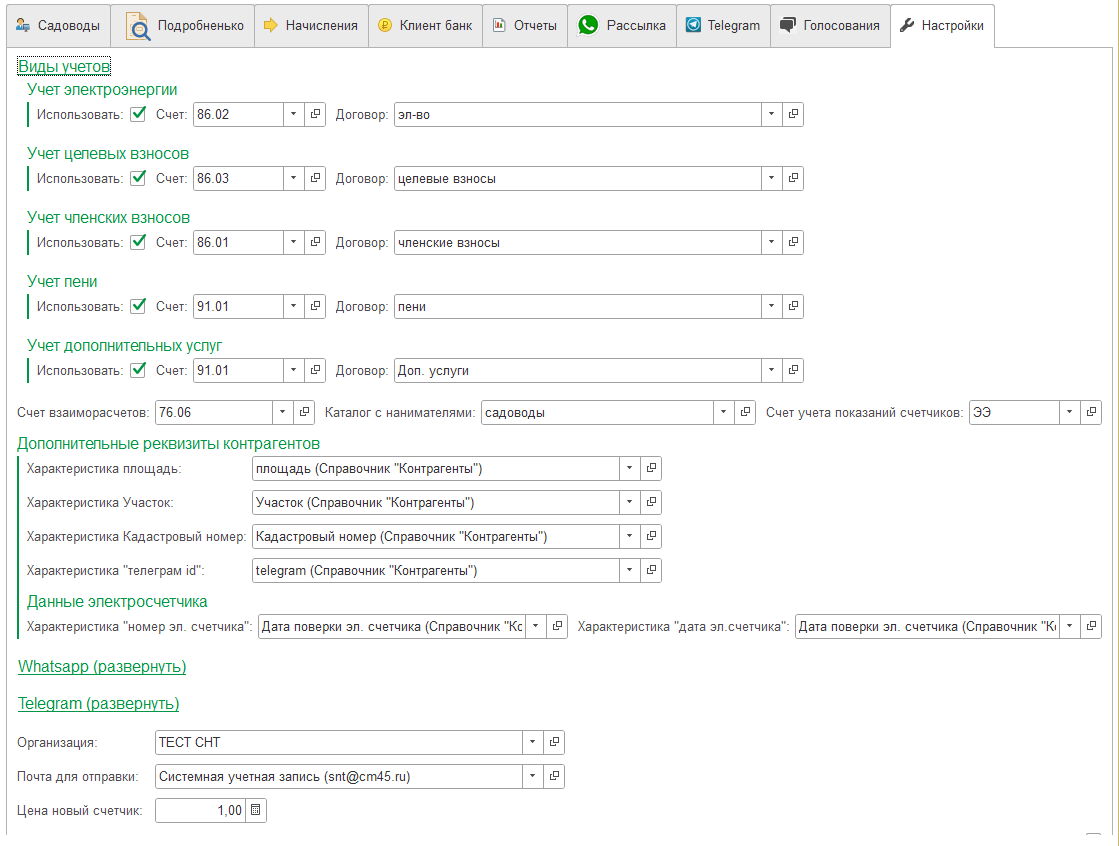The image size is (1119, 846).
Task: Open form icon for 'эл-во' contract field
Action: coord(793,115)
